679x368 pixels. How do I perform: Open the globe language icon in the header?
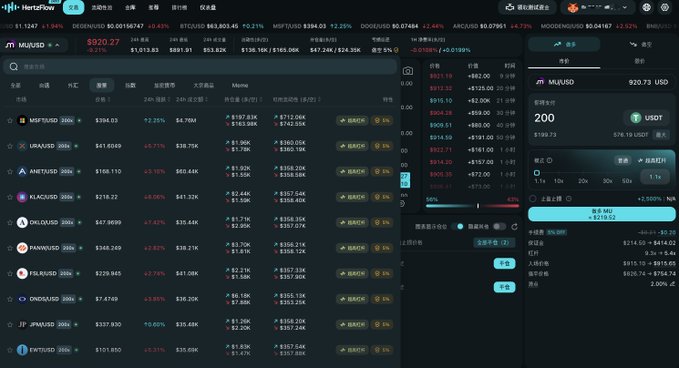(x=647, y=7)
